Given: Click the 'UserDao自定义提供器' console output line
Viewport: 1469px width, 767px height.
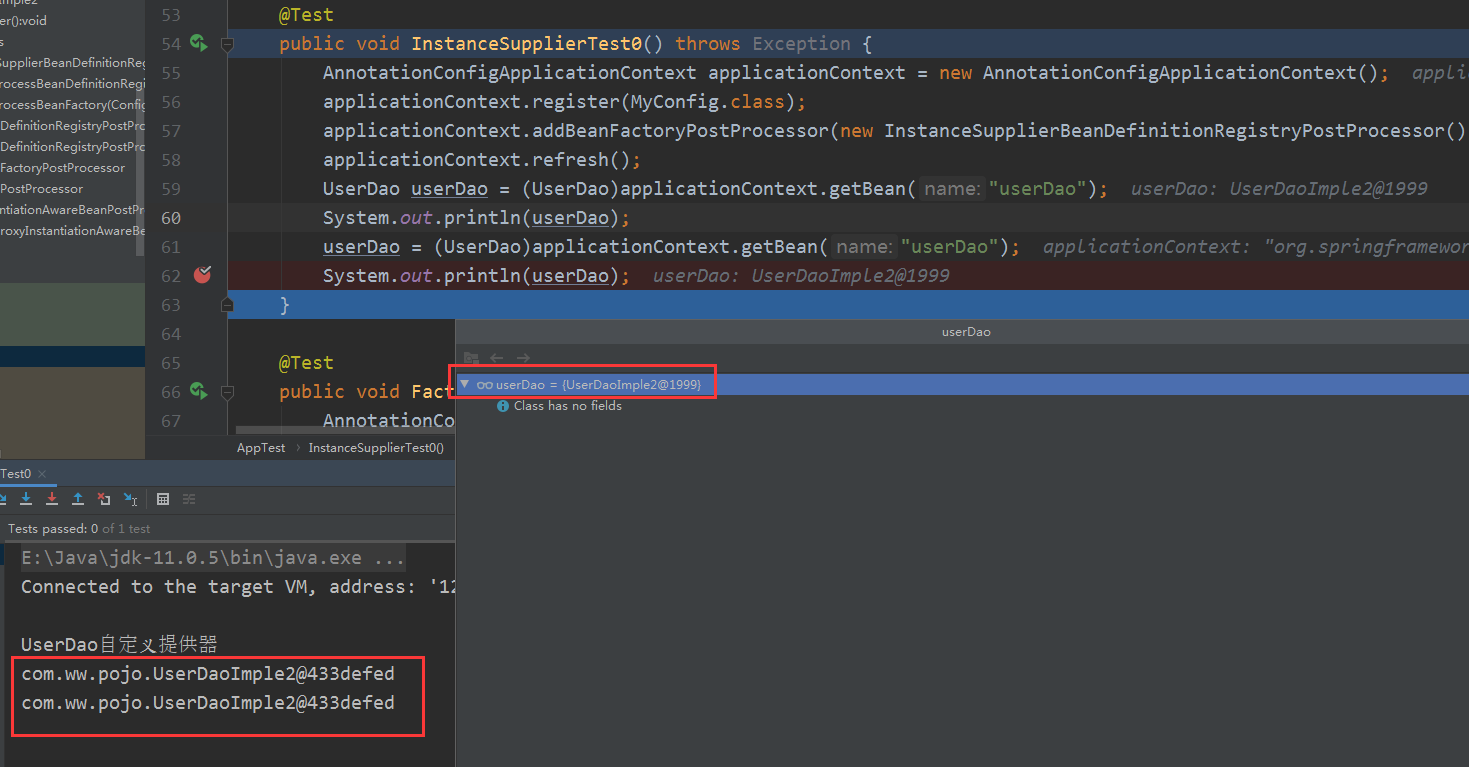Looking at the screenshot, I should click(119, 645).
